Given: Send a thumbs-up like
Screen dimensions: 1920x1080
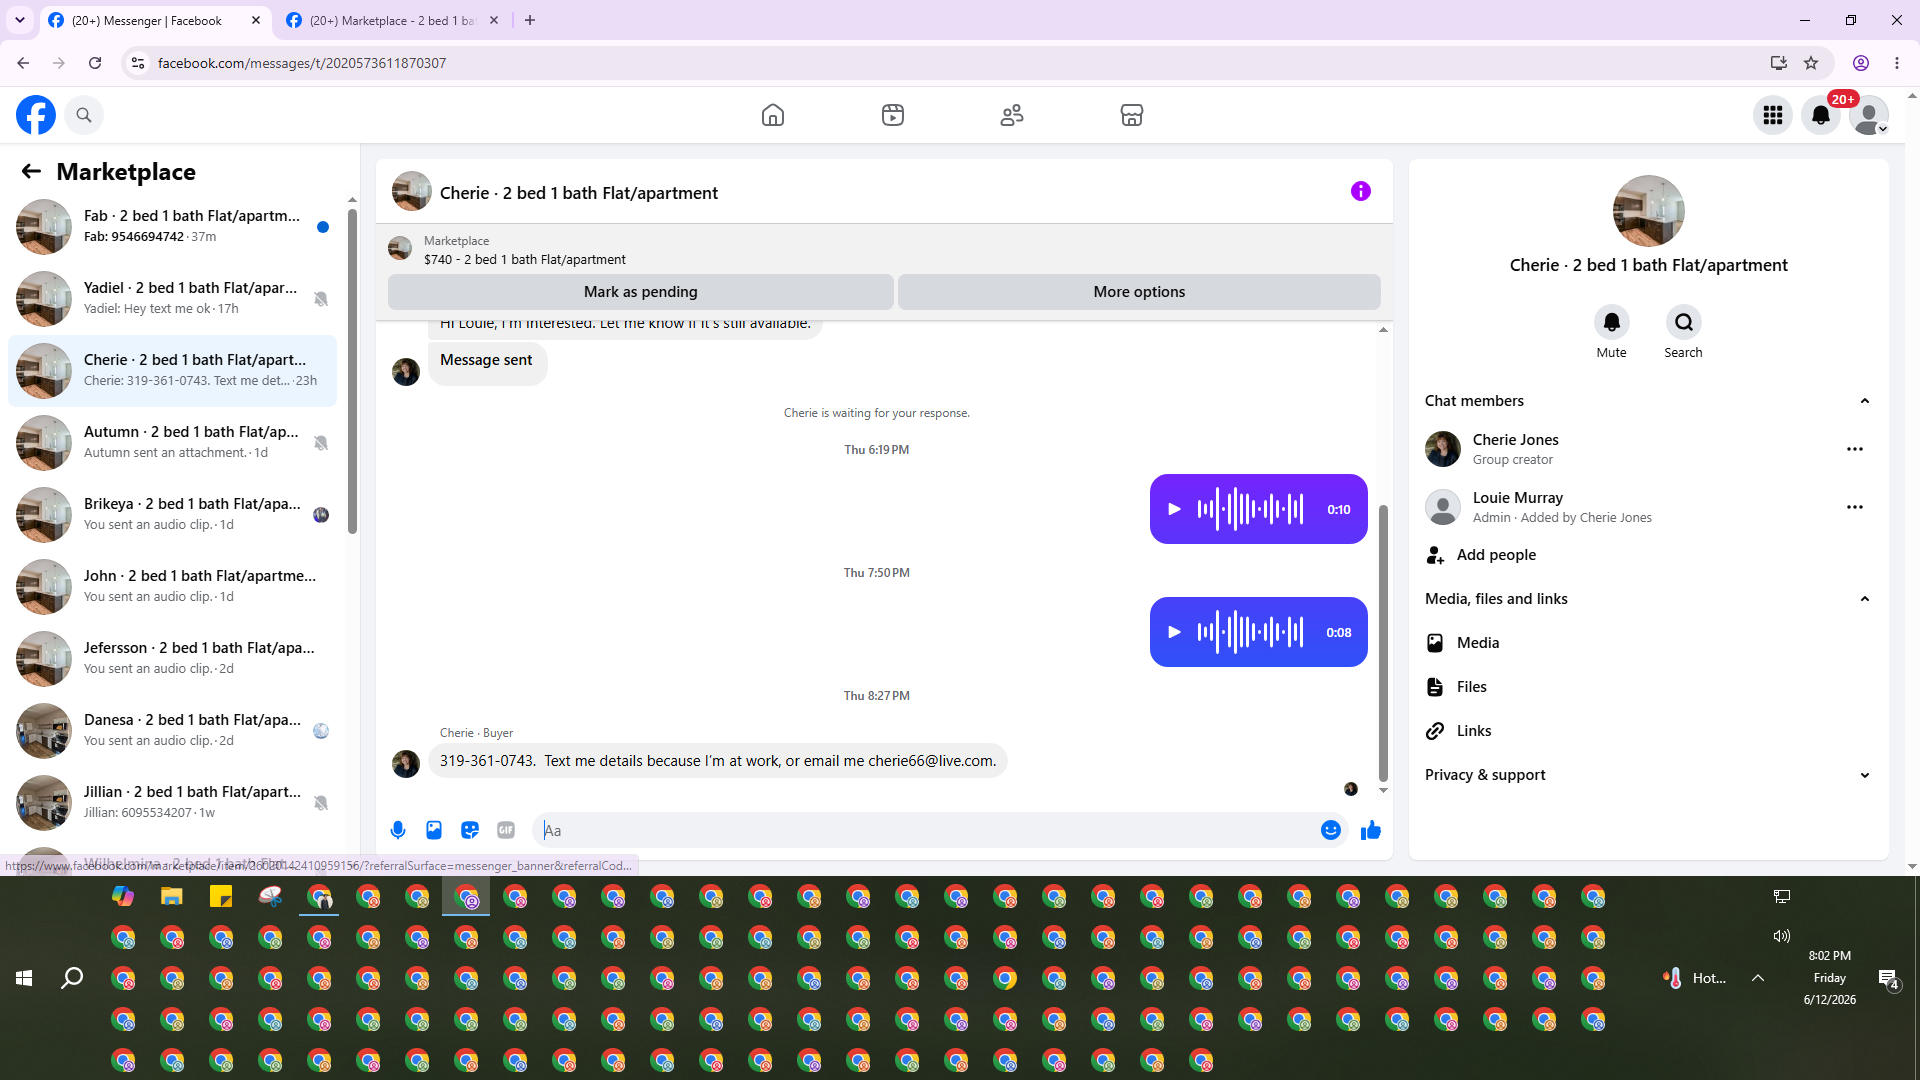Looking at the screenshot, I should coord(1371,830).
